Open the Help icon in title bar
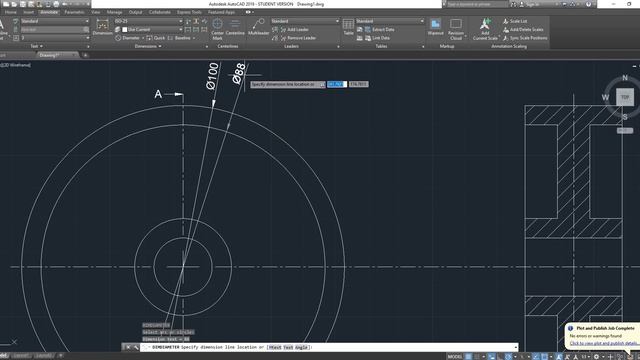Image resolution: width=640 pixels, height=360 pixels. (588, 4)
